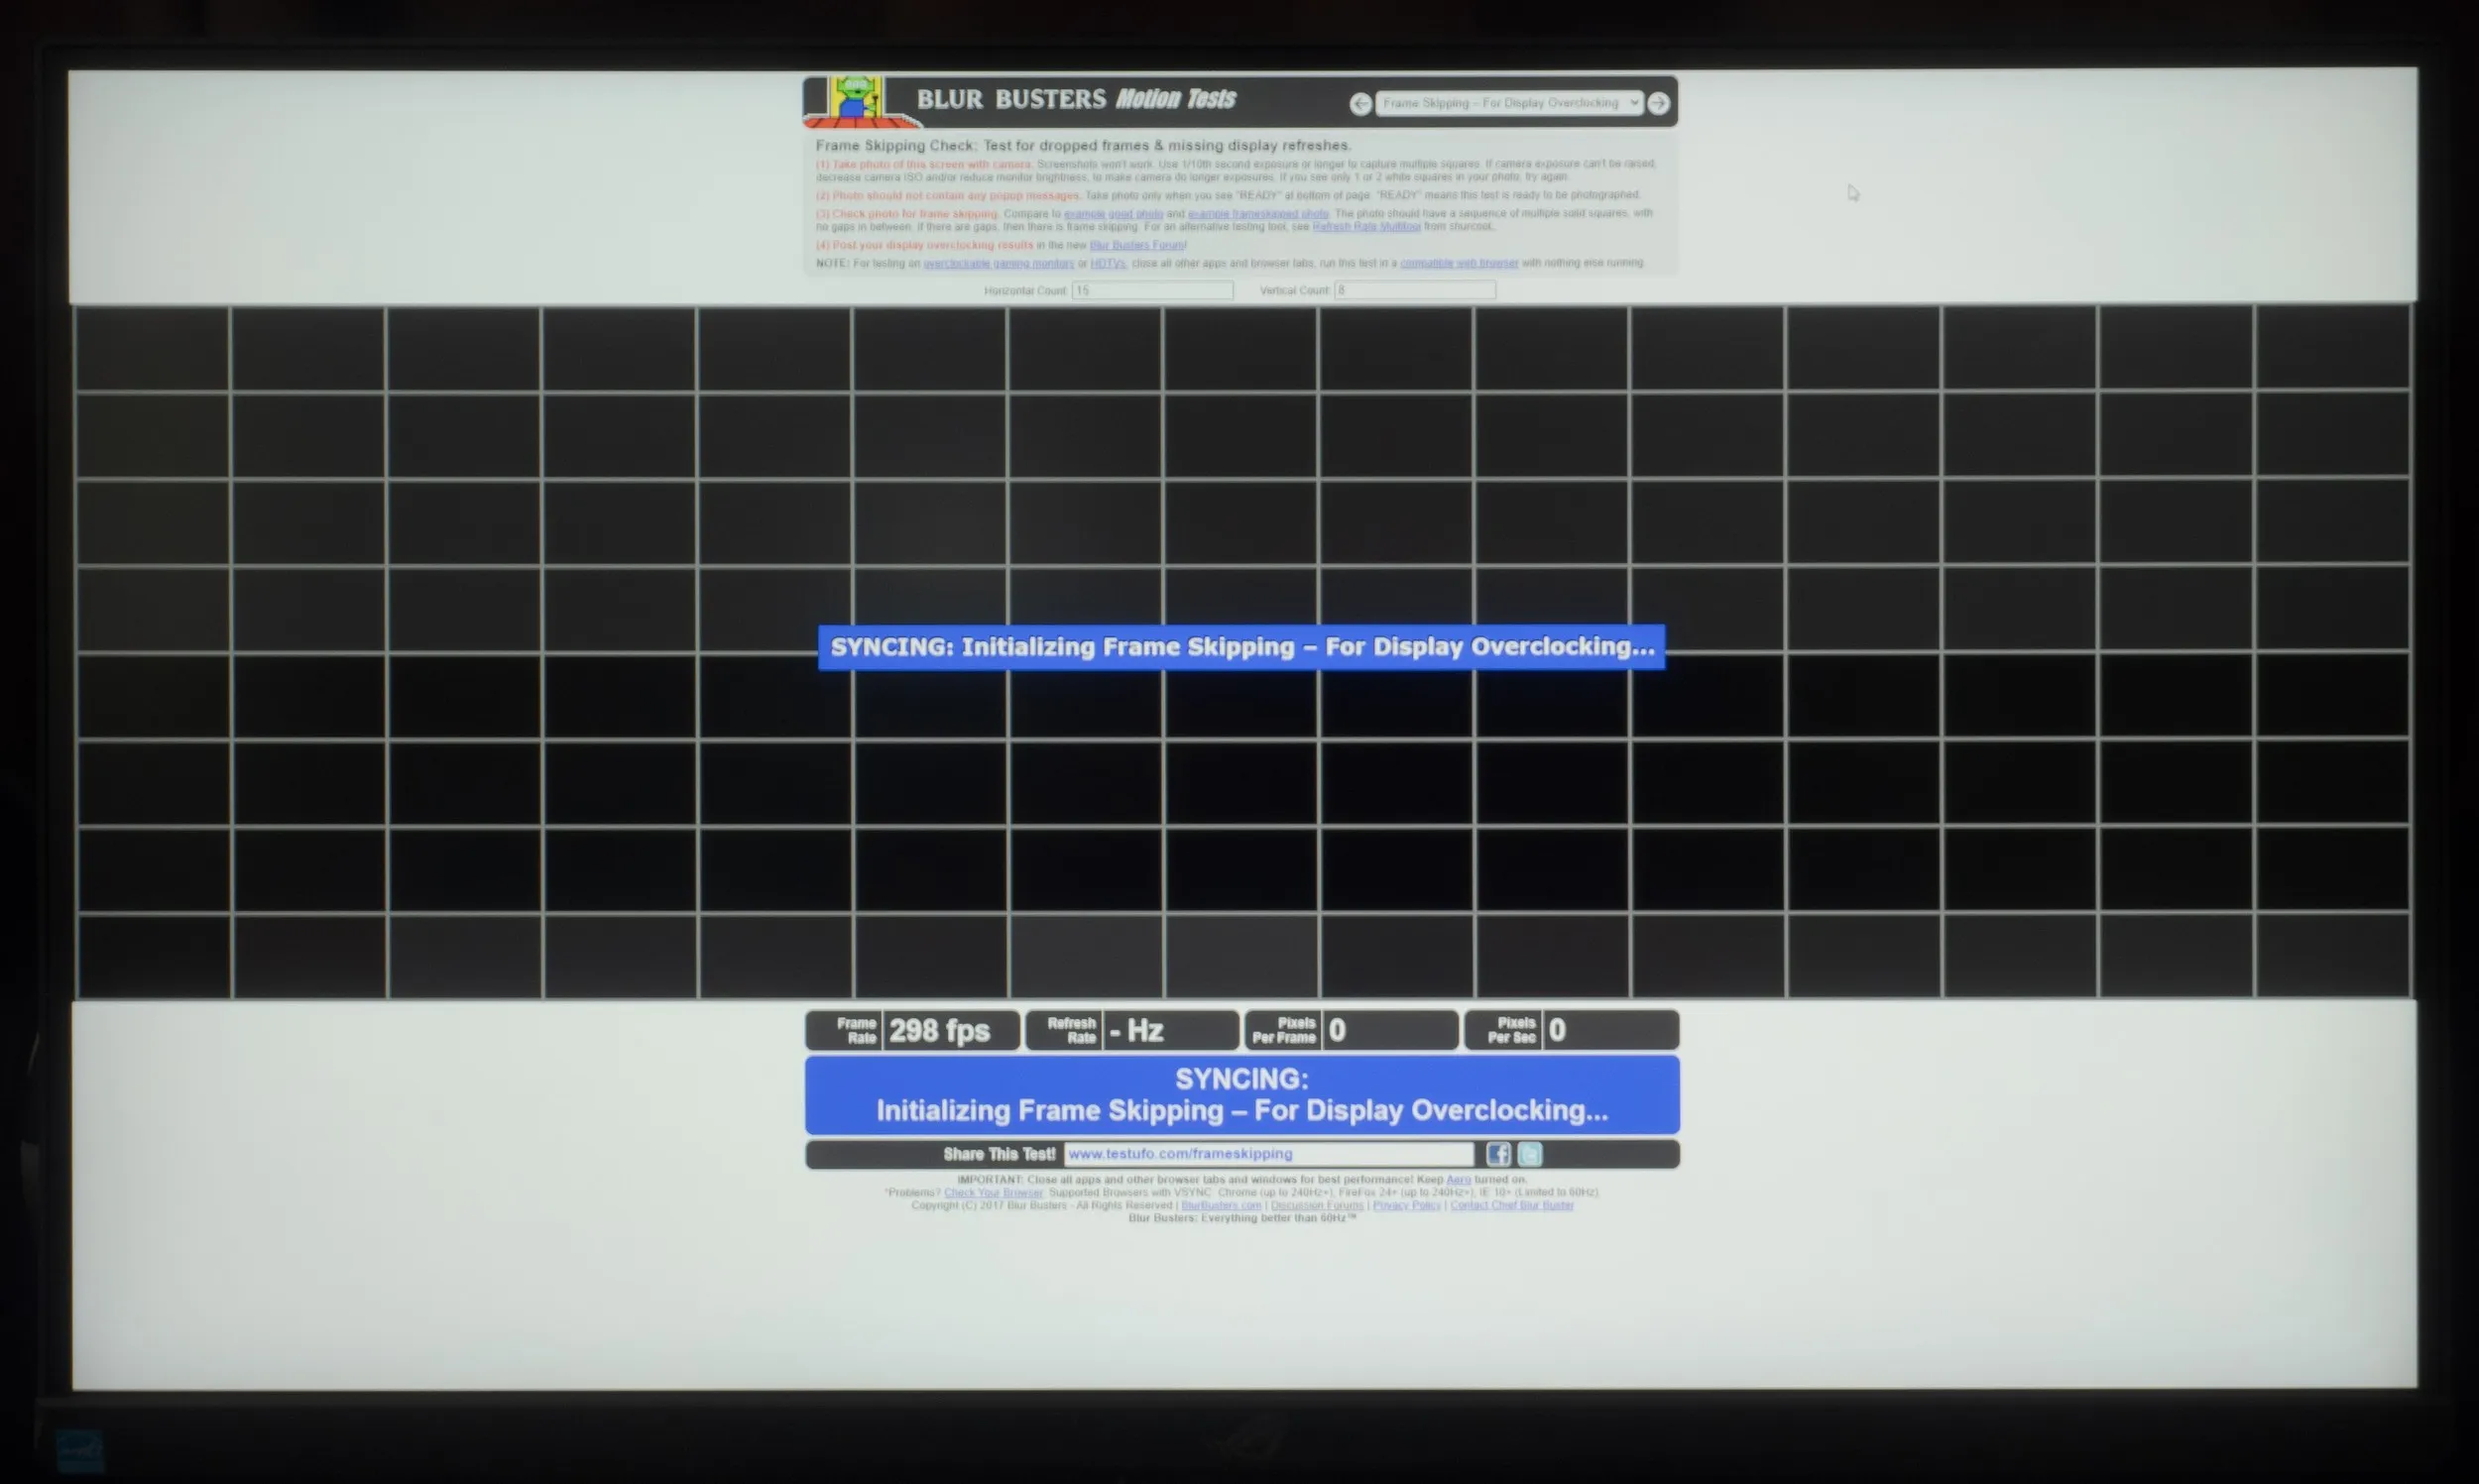Viewport: 2479px width, 1484px height.
Task: Open the Refresh Rate Multitool link
Action: point(1366,227)
